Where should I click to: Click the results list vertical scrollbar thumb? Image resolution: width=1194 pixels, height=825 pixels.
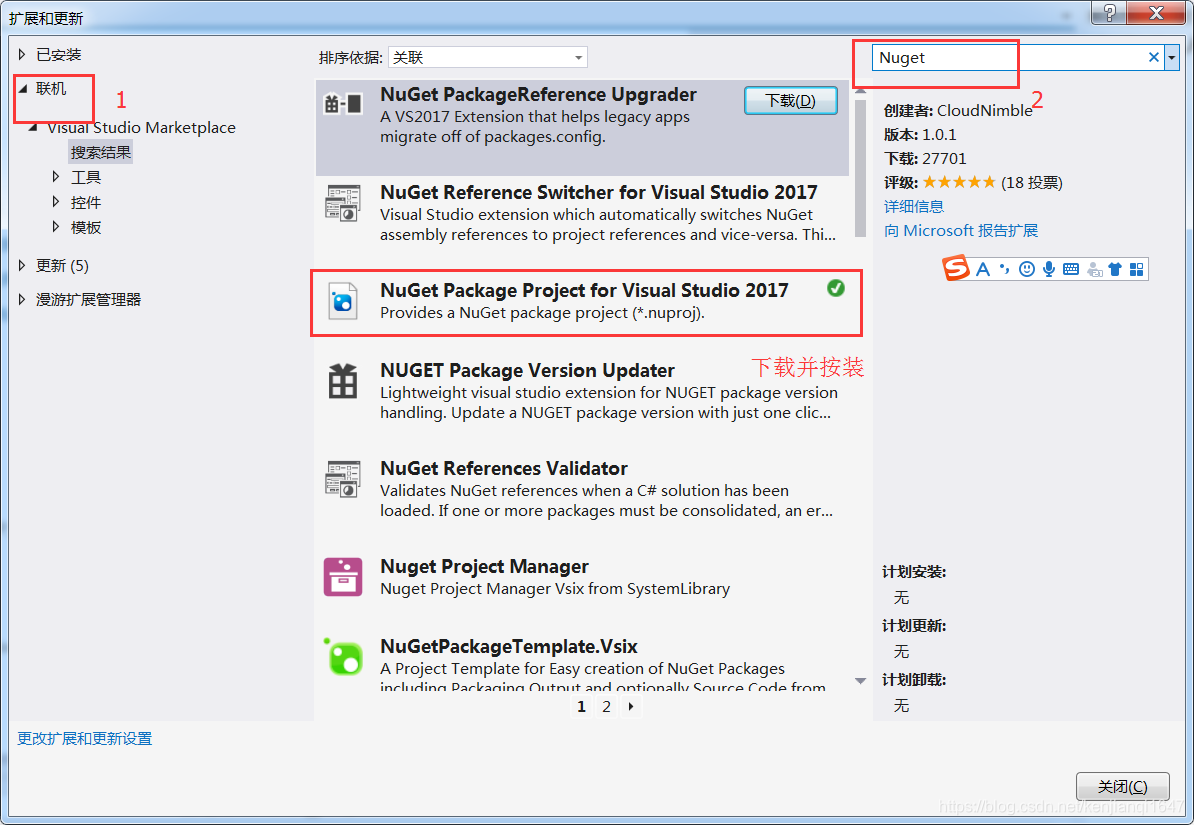point(860,168)
